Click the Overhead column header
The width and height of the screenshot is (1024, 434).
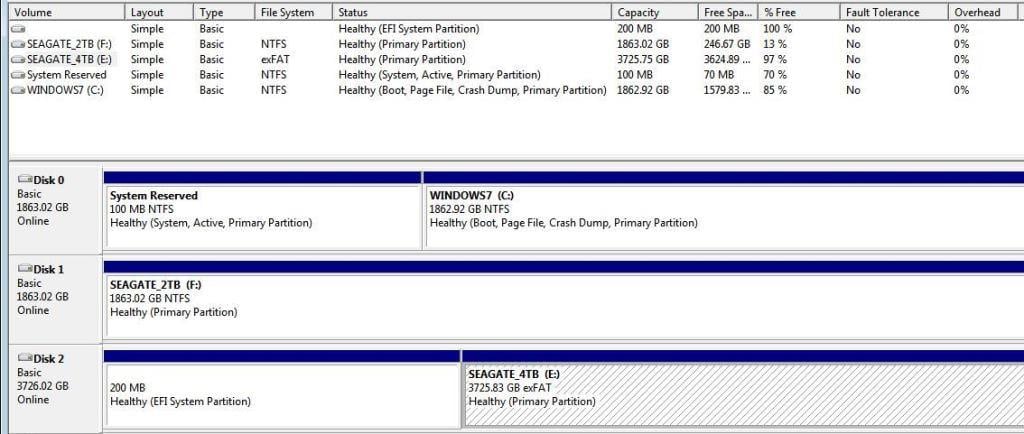[984, 12]
